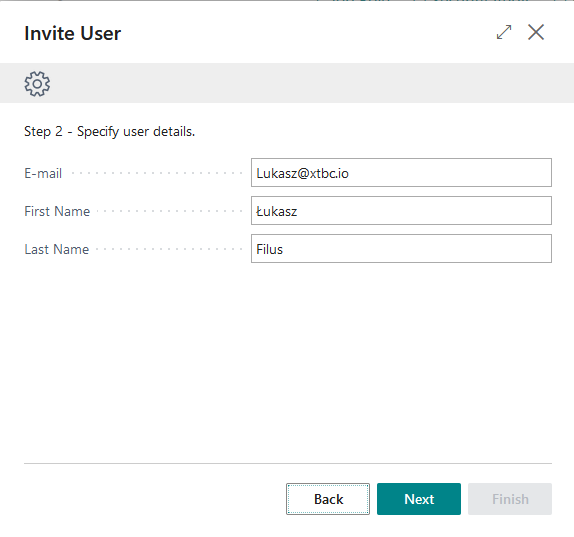Click the E-mail input field
This screenshot has height=537, width=574.
[x=401, y=173]
